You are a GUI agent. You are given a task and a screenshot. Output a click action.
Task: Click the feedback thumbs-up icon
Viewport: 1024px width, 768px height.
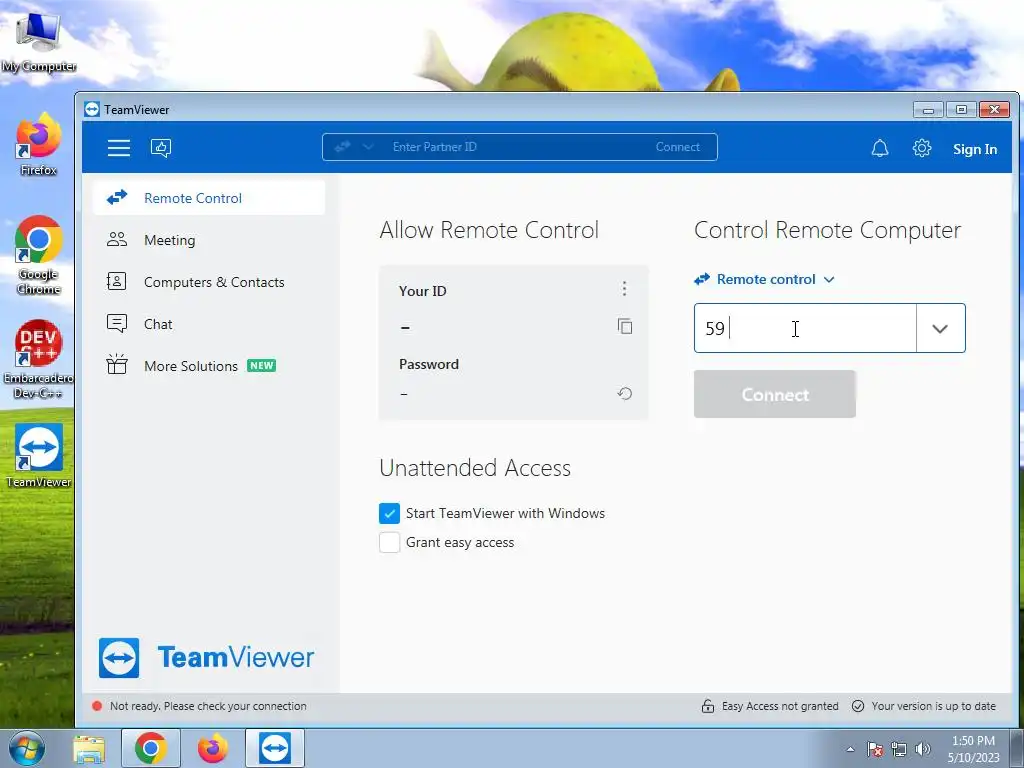pos(161,148)
